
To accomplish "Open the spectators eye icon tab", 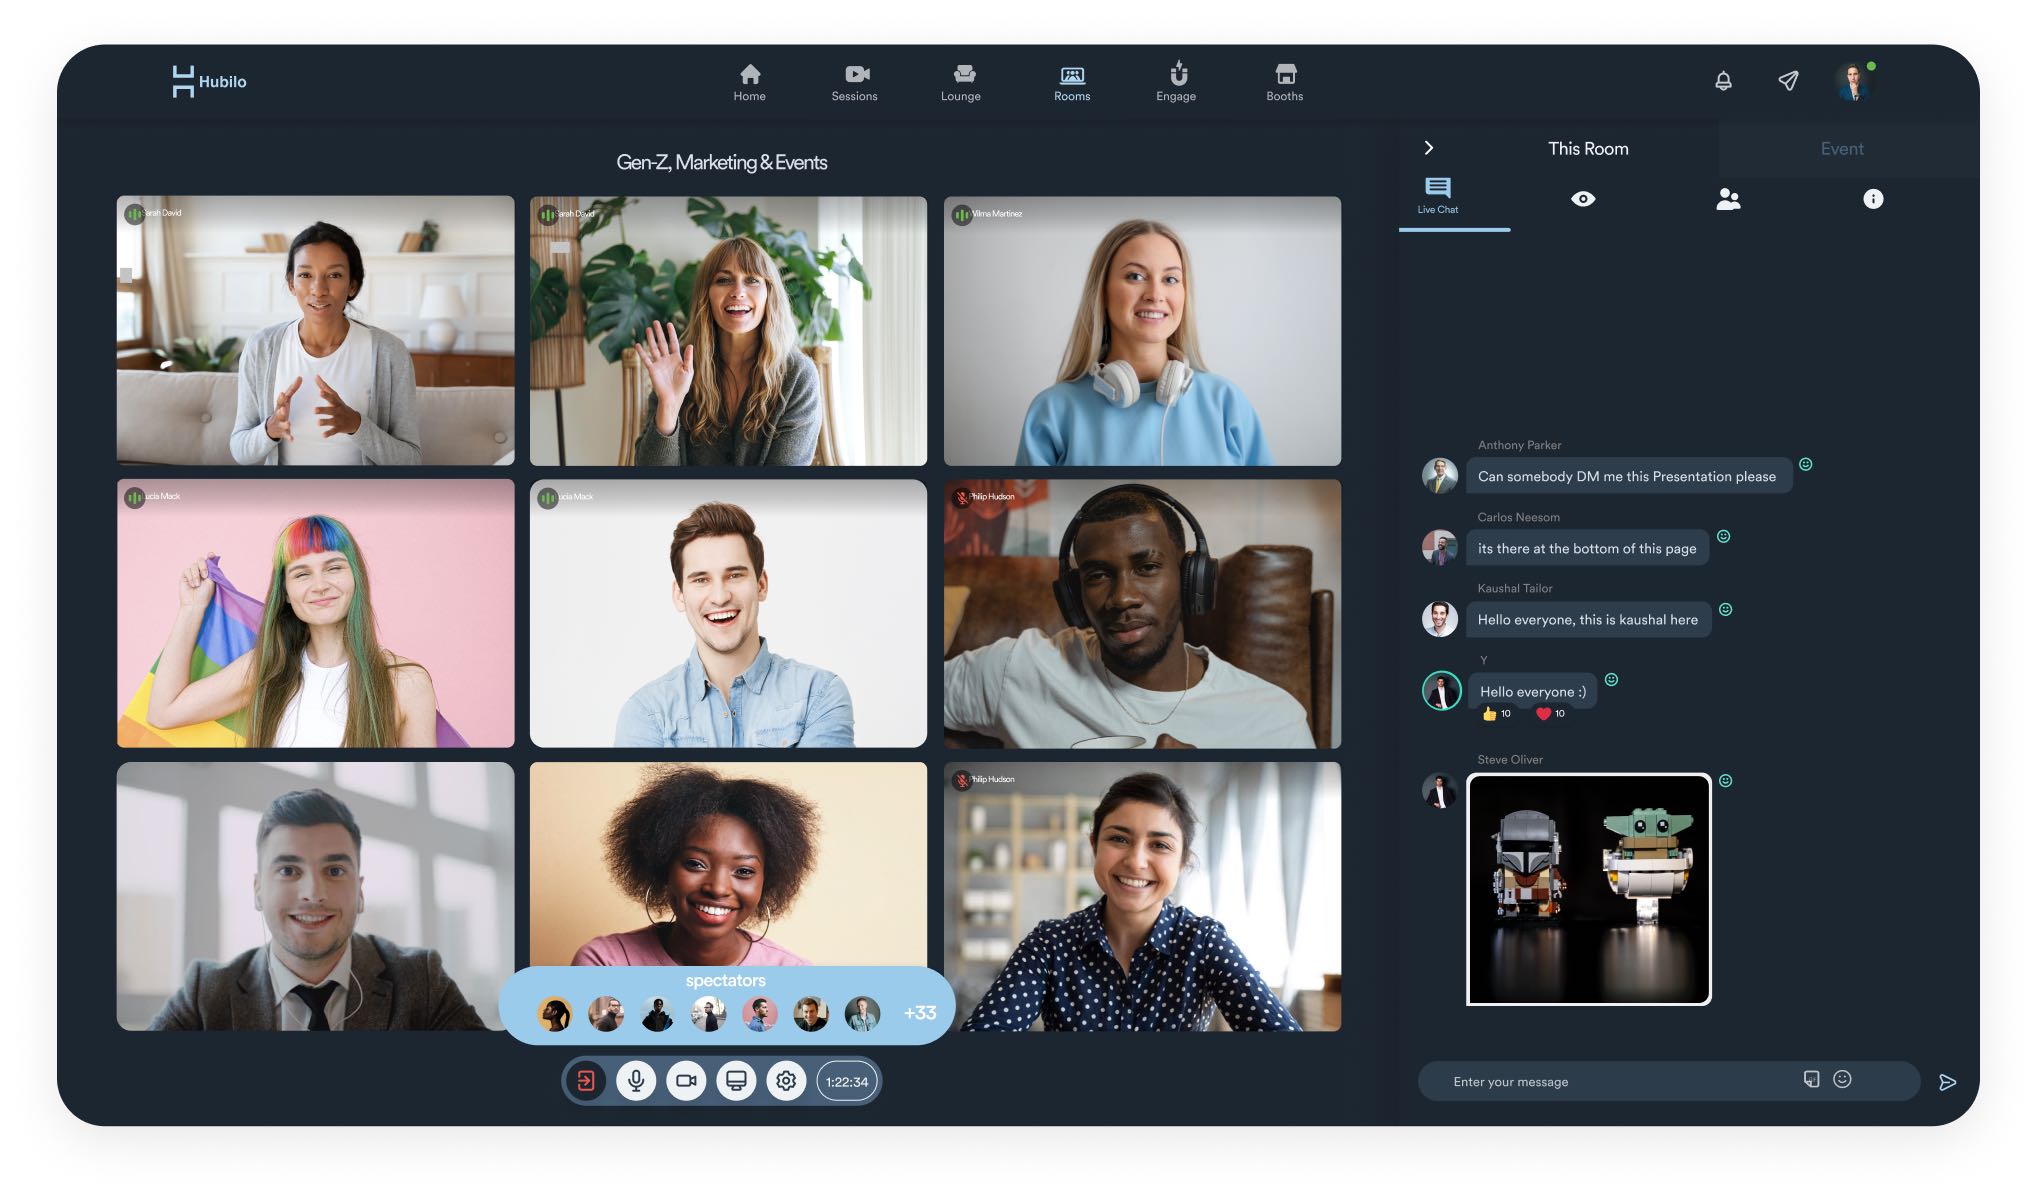I will (x=1582, y=199).
